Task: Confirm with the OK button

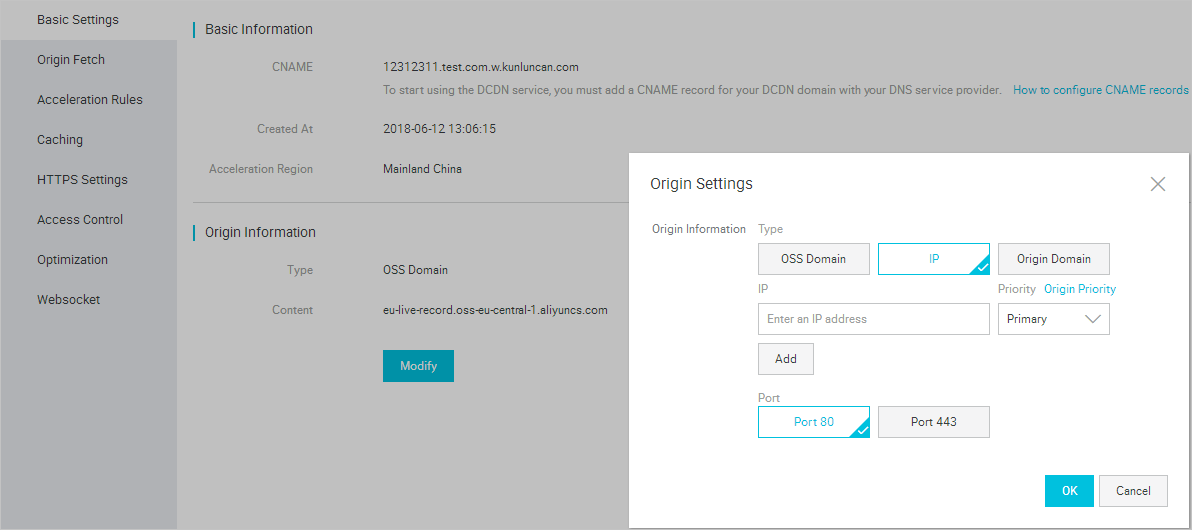Action: (1069, 491)
